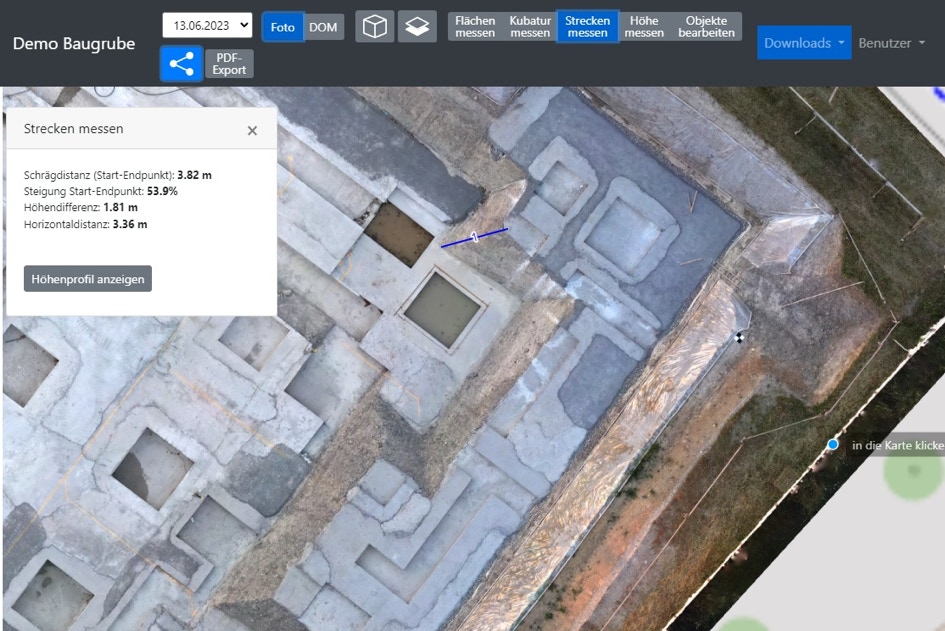945x631 pixels.
Task: Select Höhe messen tool
Action: click(644, 27)
